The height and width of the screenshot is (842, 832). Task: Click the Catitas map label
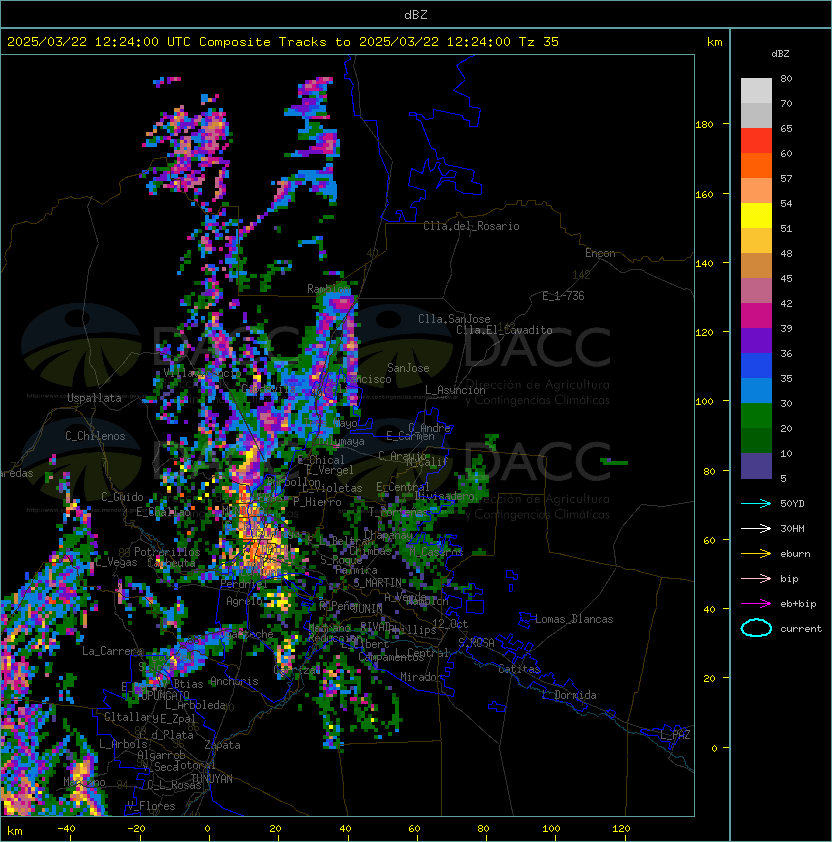pos(519,669)
